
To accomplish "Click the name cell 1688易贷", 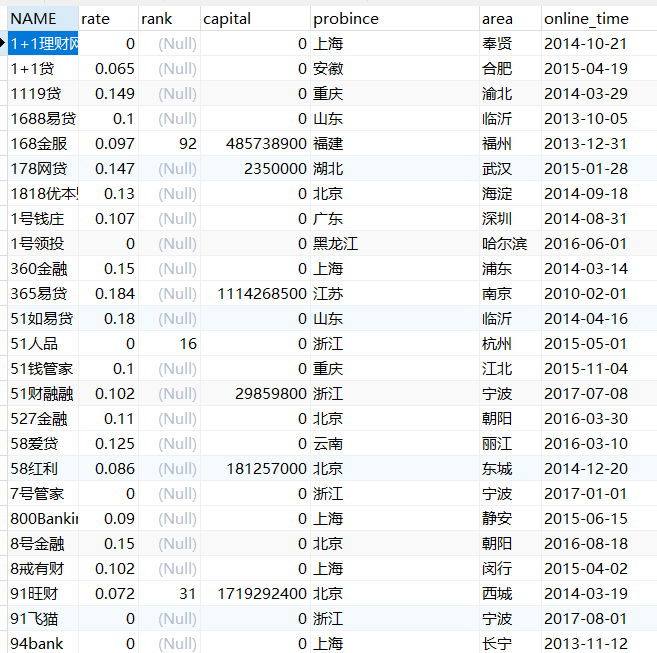I will pyautogui.click(x=43, y=119).
